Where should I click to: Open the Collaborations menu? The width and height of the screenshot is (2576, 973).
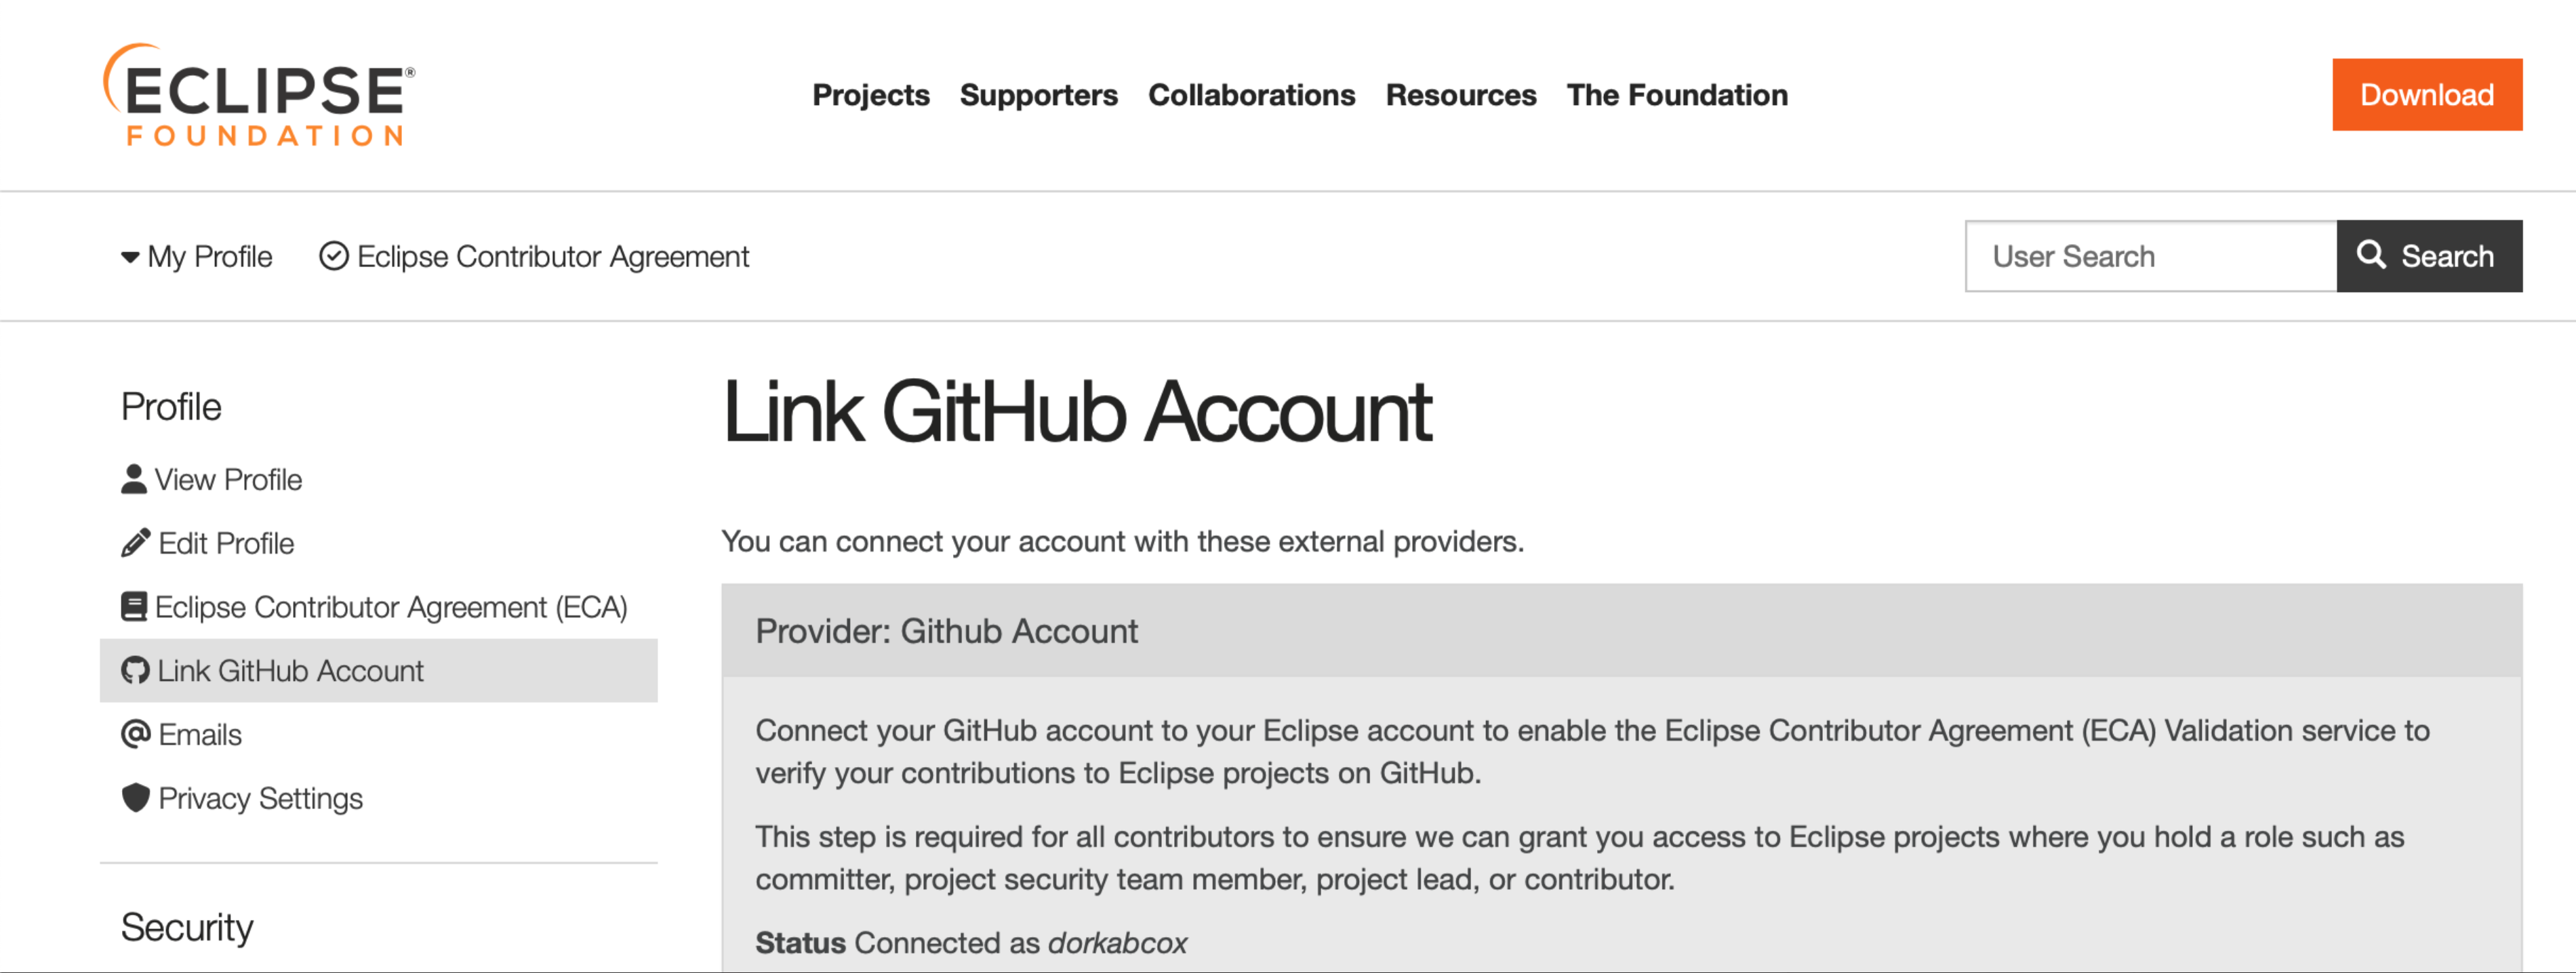click(1251, 95)
